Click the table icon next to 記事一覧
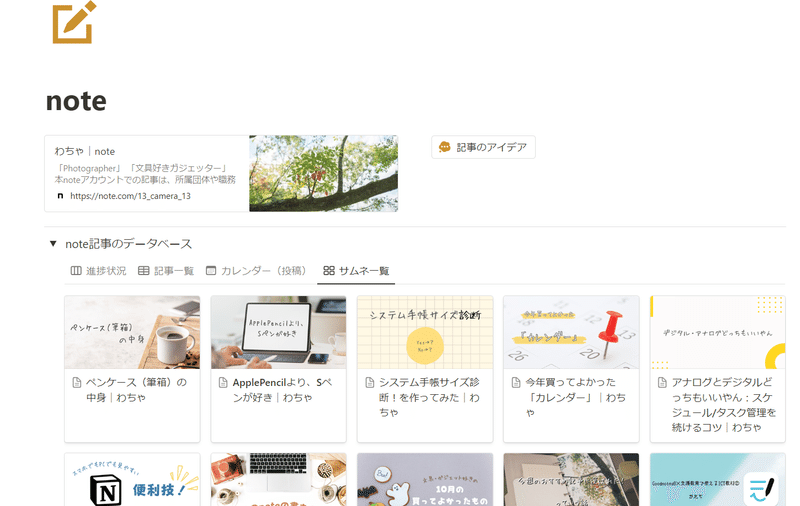Image resolution: width=800 pixels, height=506 pixels. pyautogui.click(x=144, y=271)
